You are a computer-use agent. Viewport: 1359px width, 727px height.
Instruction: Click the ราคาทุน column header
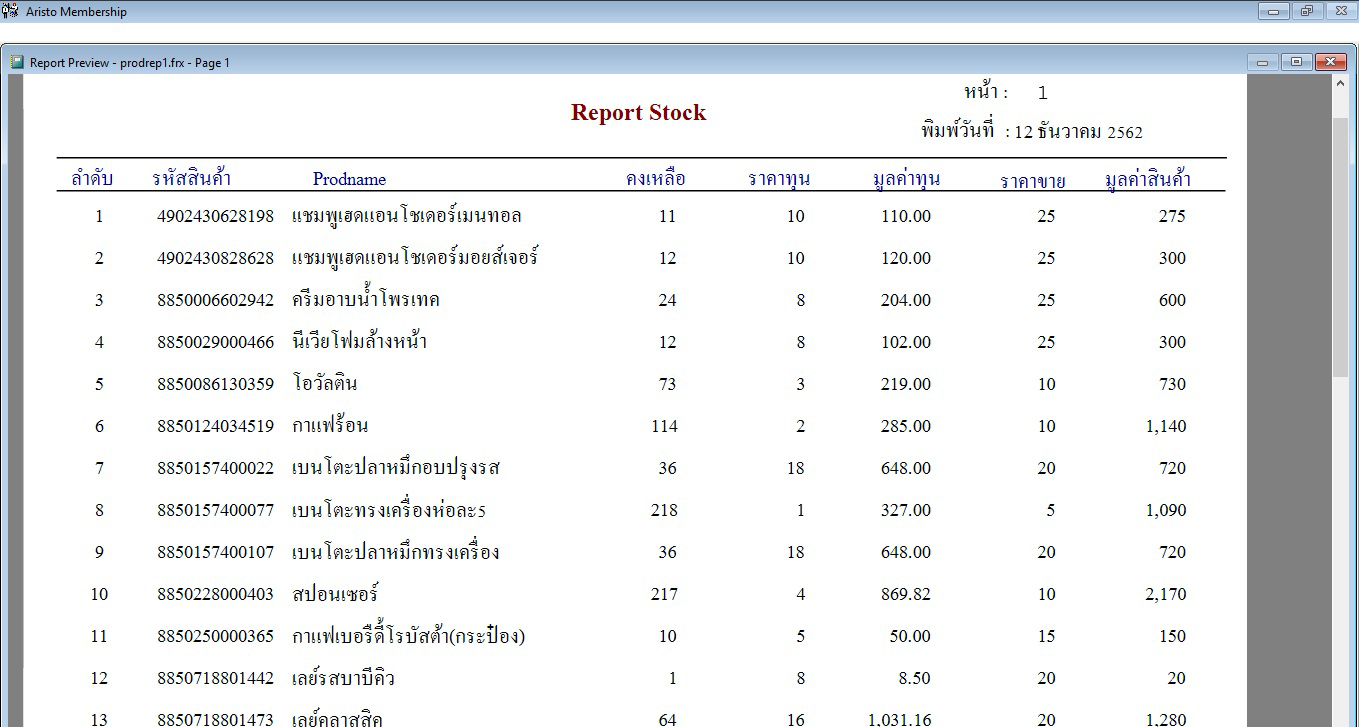click(779, 180)
